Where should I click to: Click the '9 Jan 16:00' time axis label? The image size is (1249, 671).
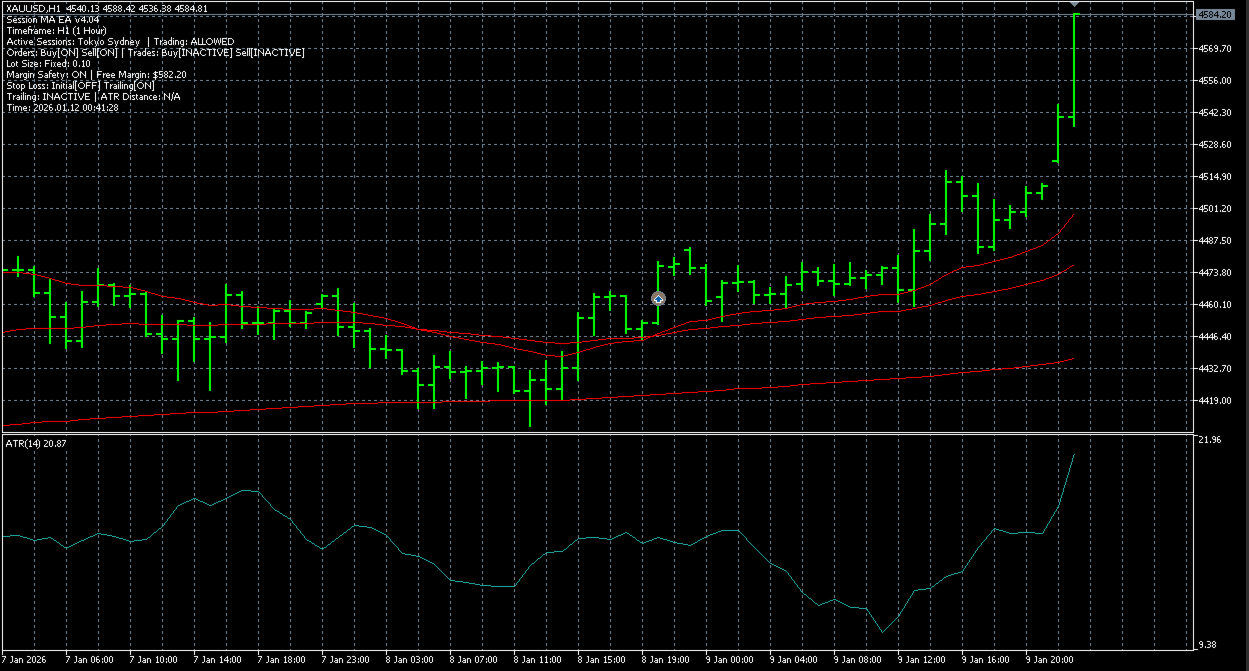click(x=986, y=660)
